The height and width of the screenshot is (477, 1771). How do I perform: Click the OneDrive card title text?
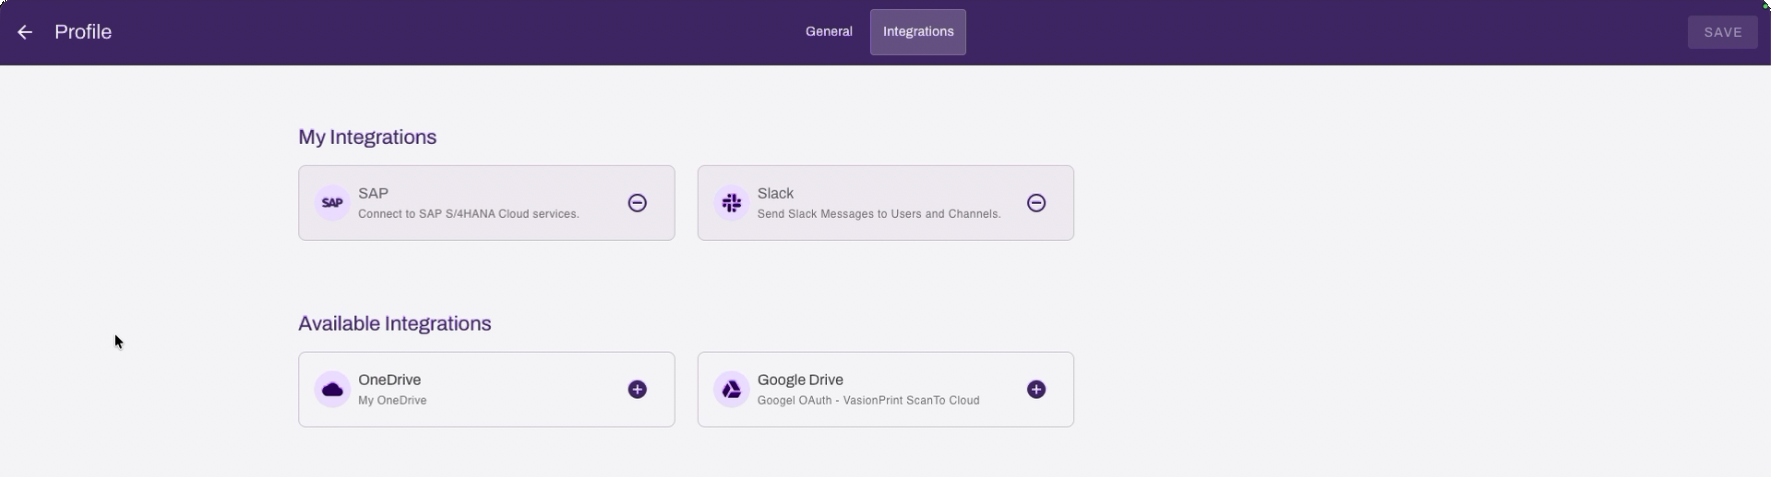pos(389,380)
